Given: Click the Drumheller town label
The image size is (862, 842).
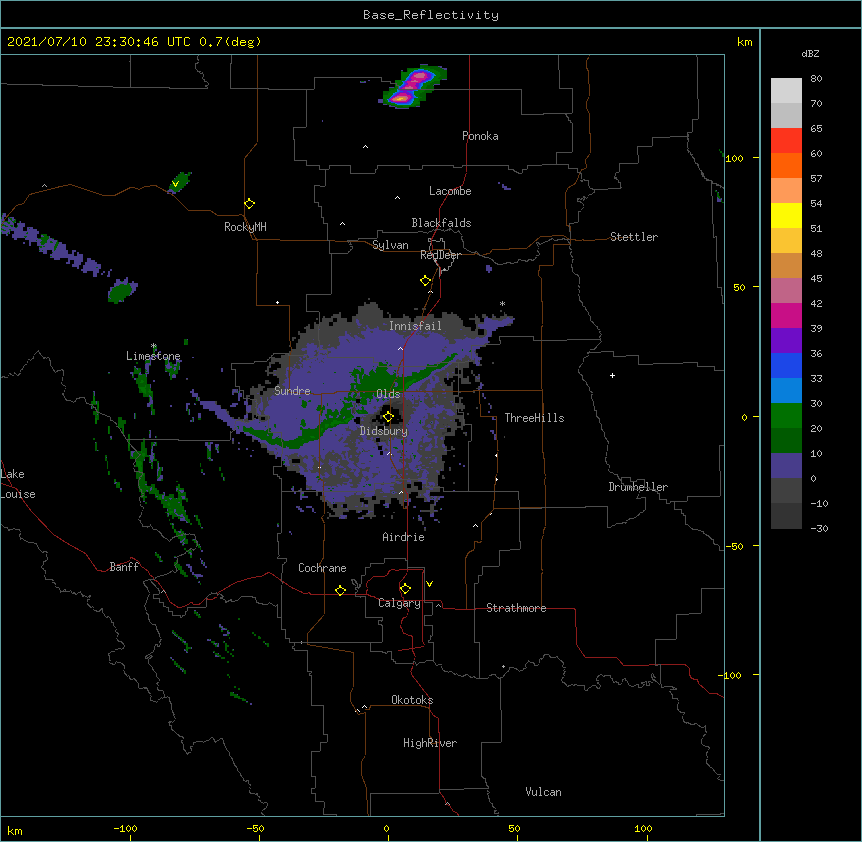Looking at the screenshot, I should click(638, 487).
